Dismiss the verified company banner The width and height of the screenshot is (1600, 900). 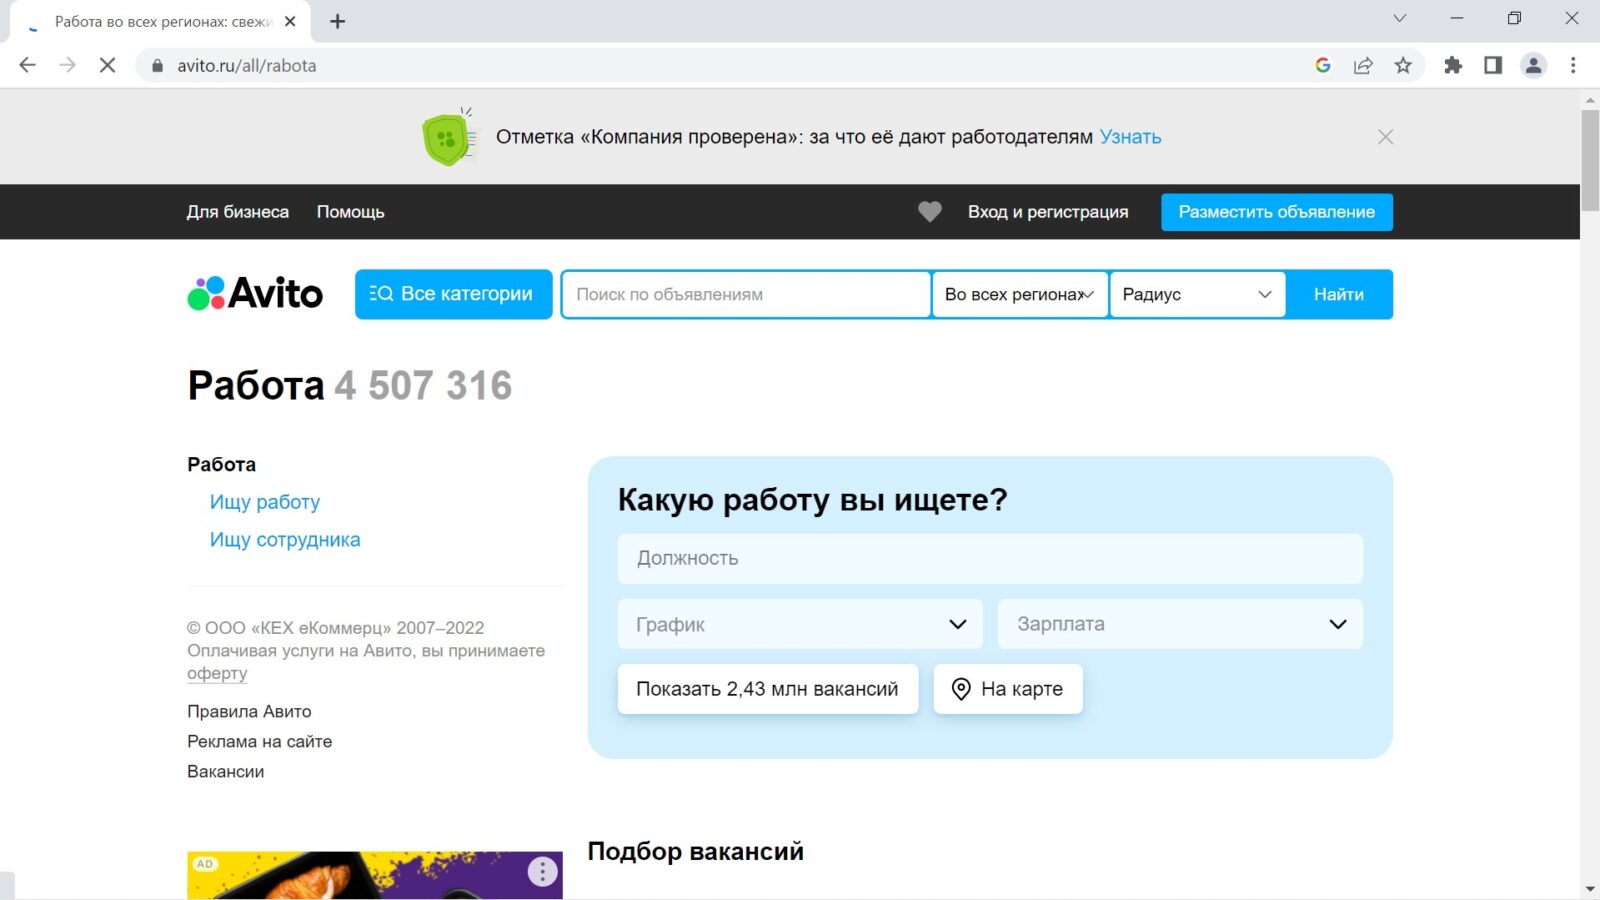click(1385, 137)
